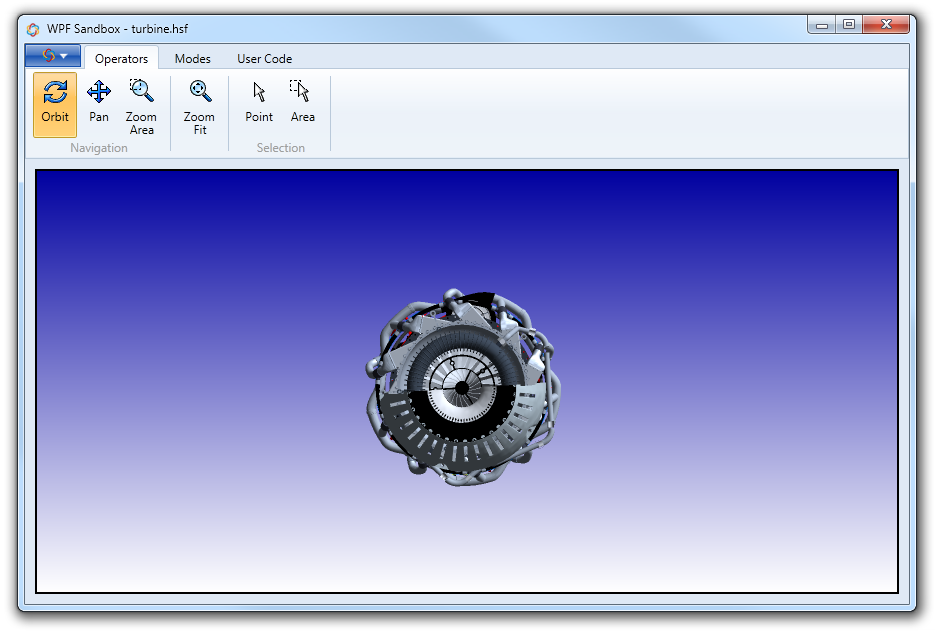Click the Selection group label

click(280, 148)
